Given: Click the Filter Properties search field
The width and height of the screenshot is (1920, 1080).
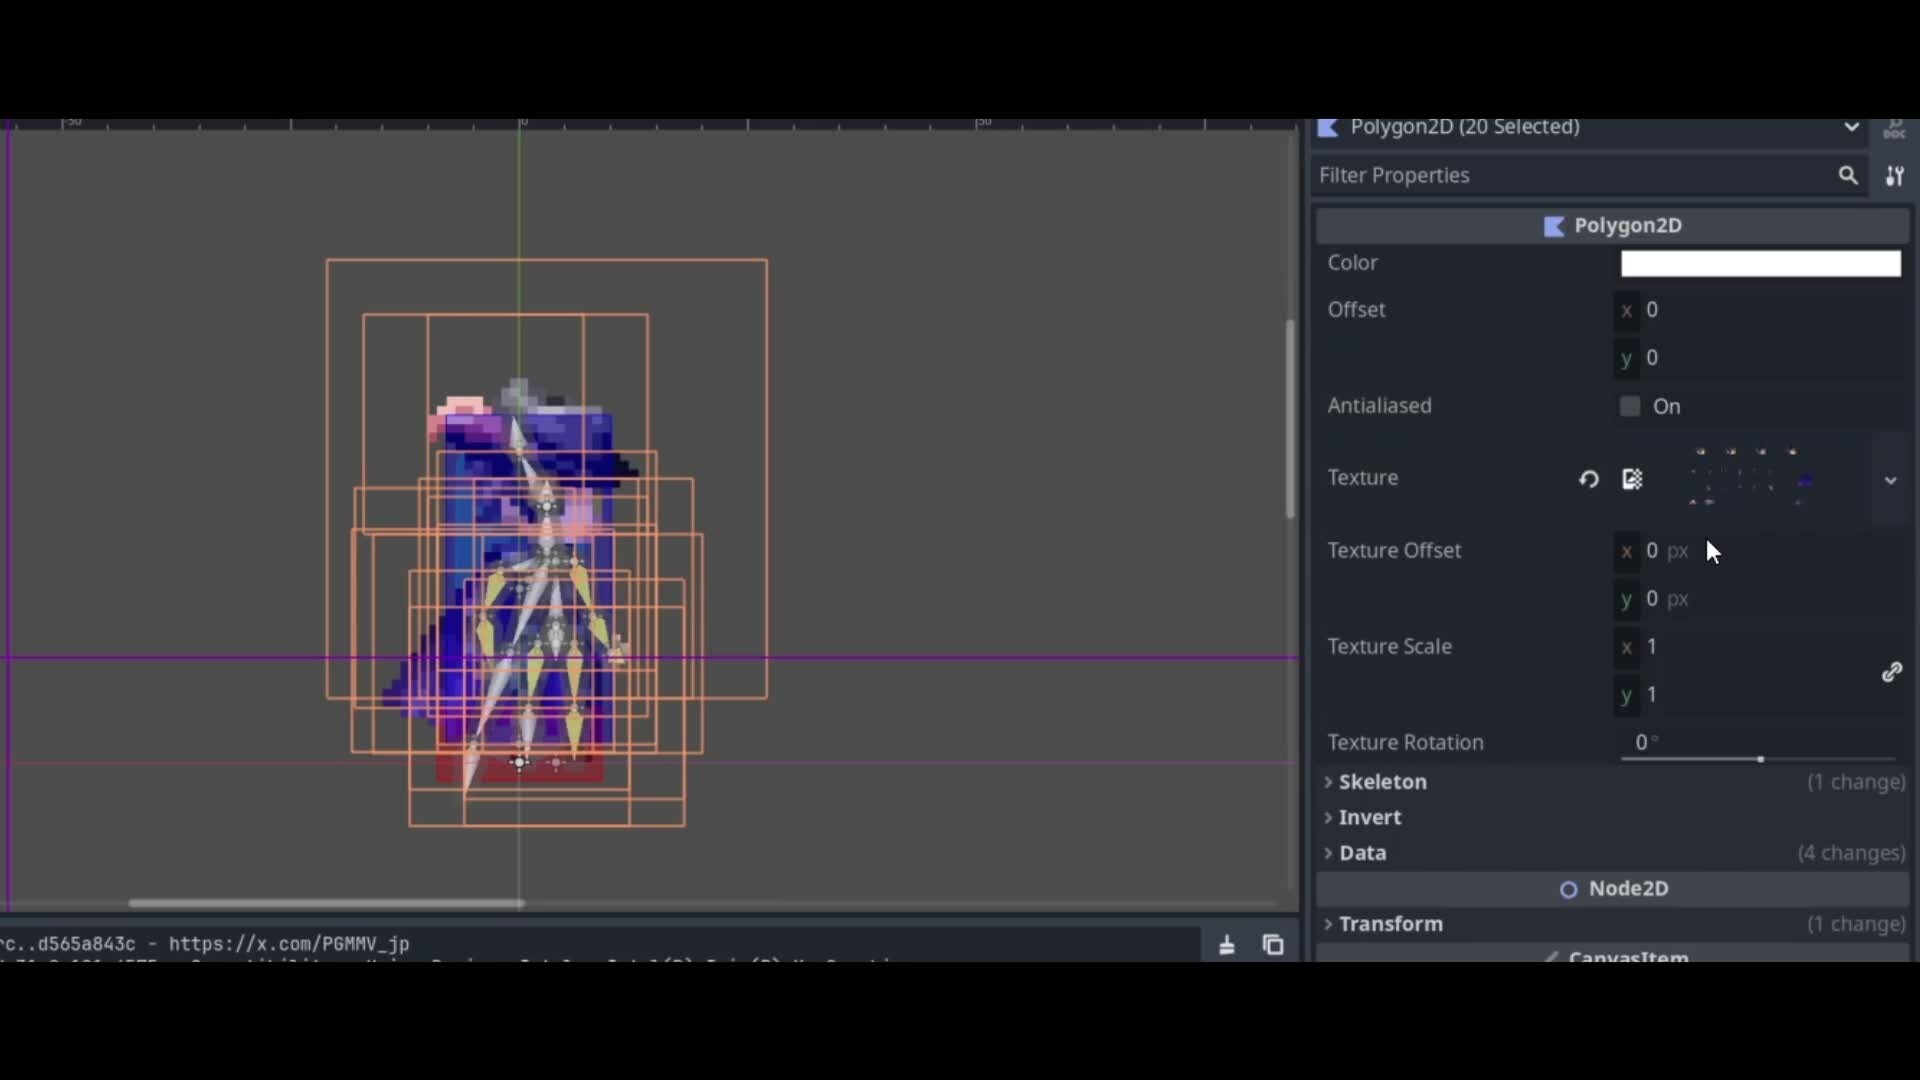Looking at the screenshot, I should click(1570, 176).
